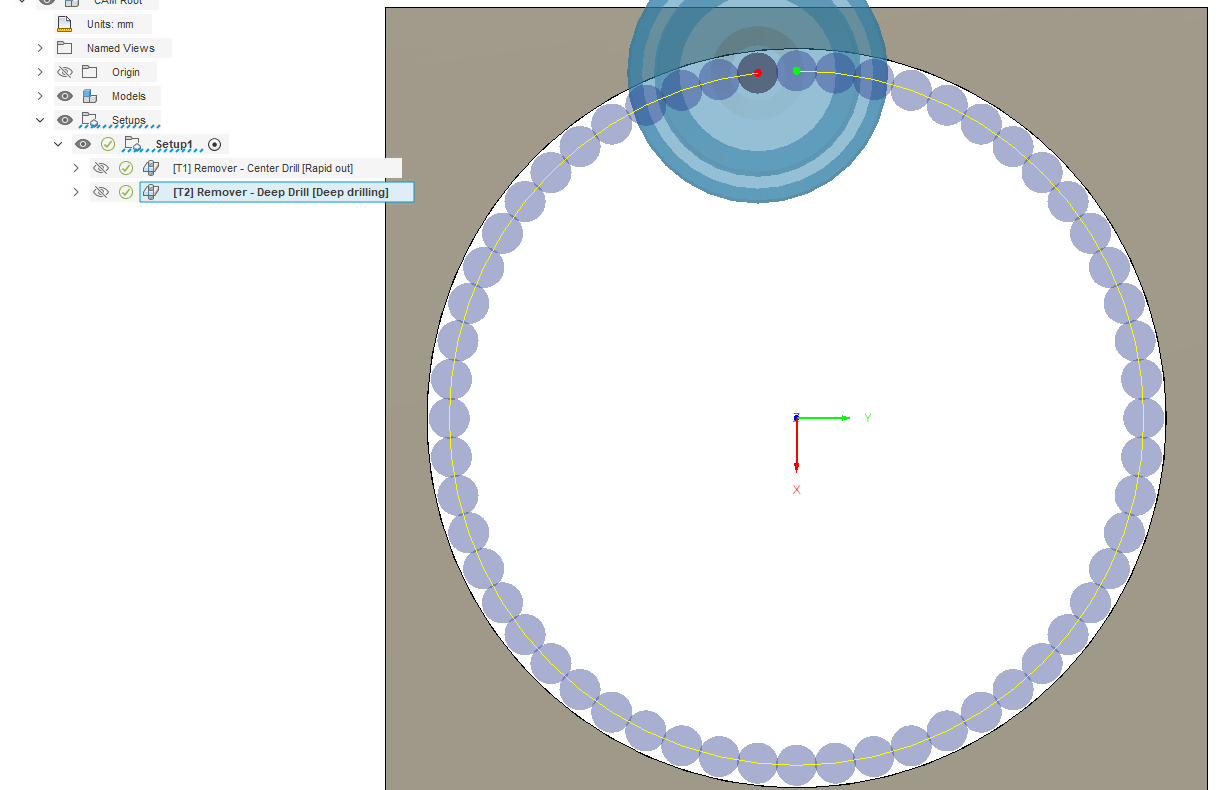
Task: Click the Setup1 label
Action: point(174,144)
